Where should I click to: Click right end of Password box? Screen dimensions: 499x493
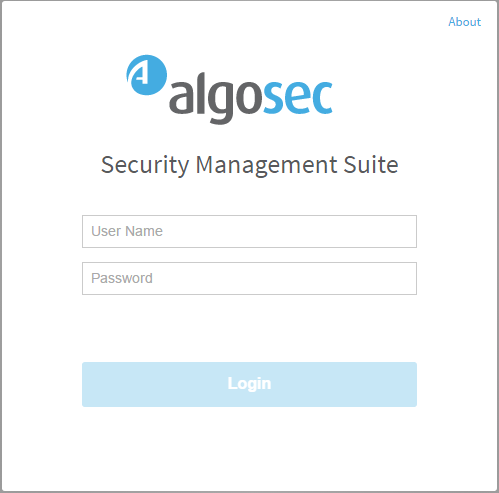click(407, 278)
